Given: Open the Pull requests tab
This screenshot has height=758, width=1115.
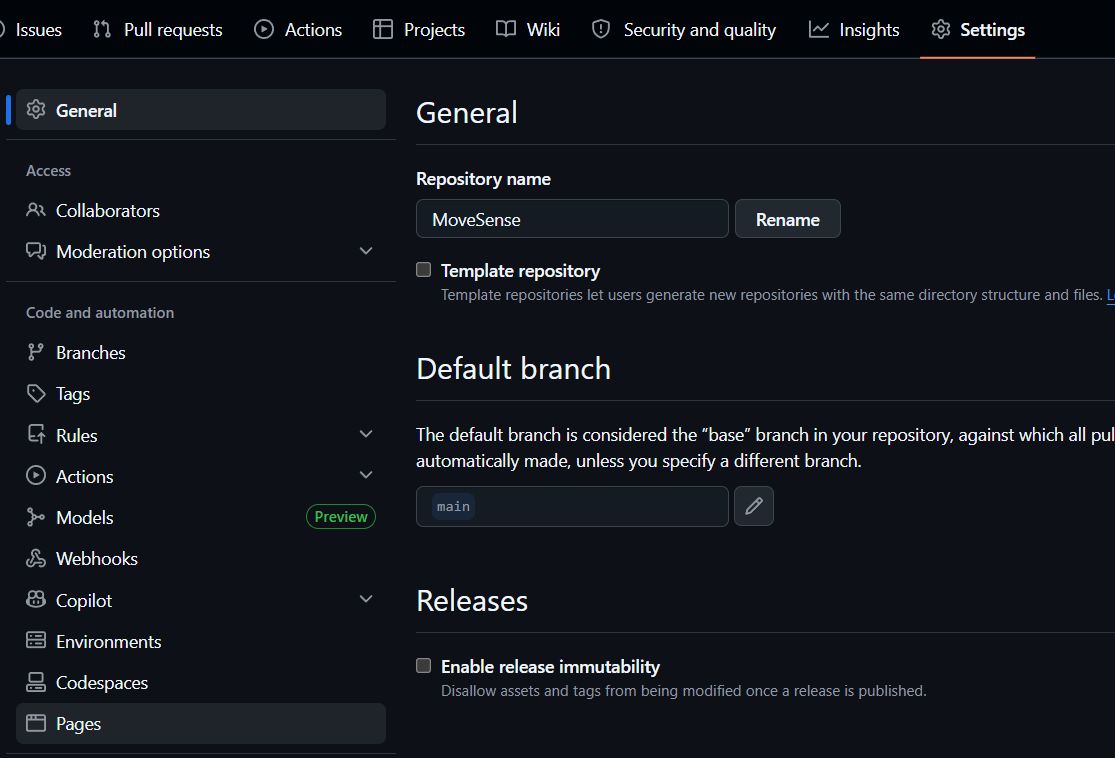Looking at the screenshot, I should pyautogui.click(x=158, y=29).
